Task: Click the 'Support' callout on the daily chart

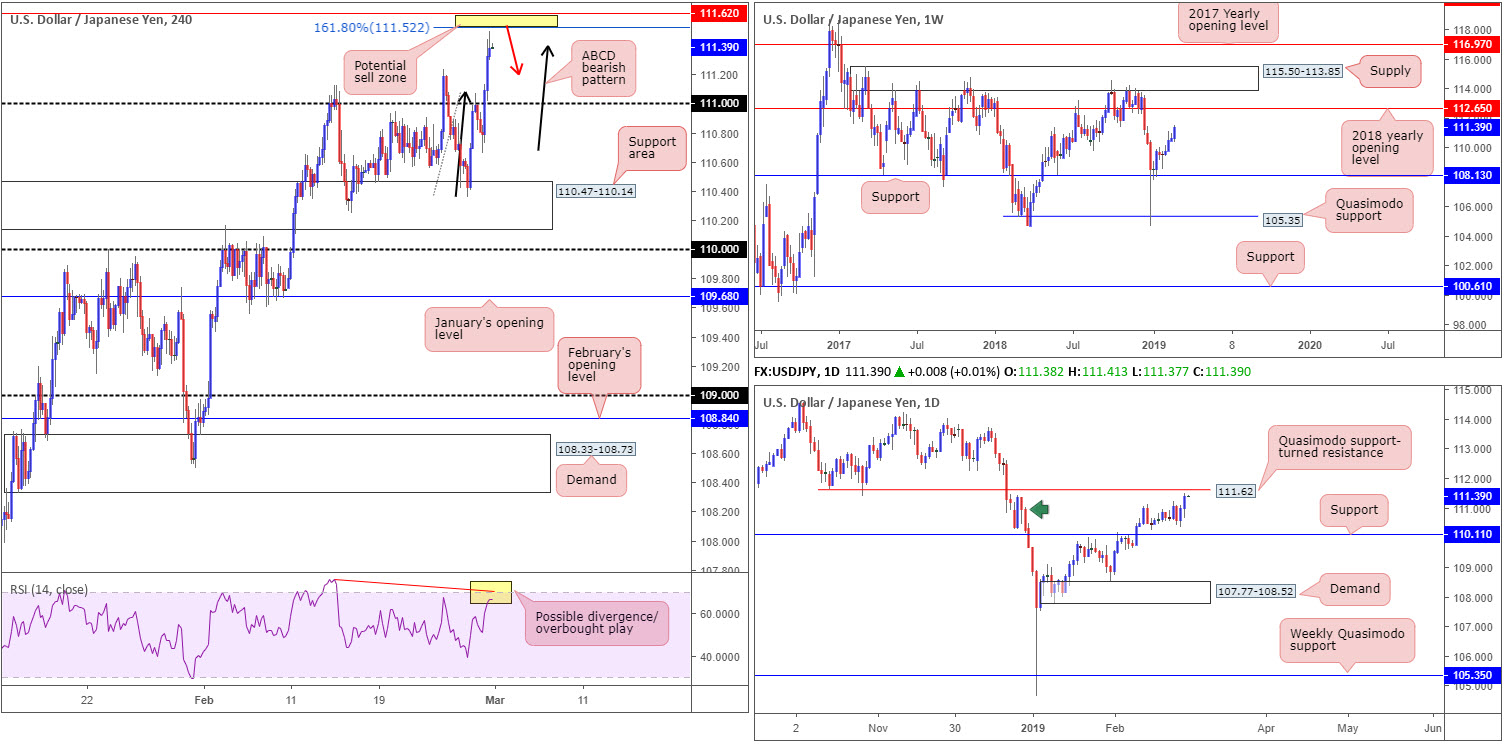Action: tap(1353, 510)
